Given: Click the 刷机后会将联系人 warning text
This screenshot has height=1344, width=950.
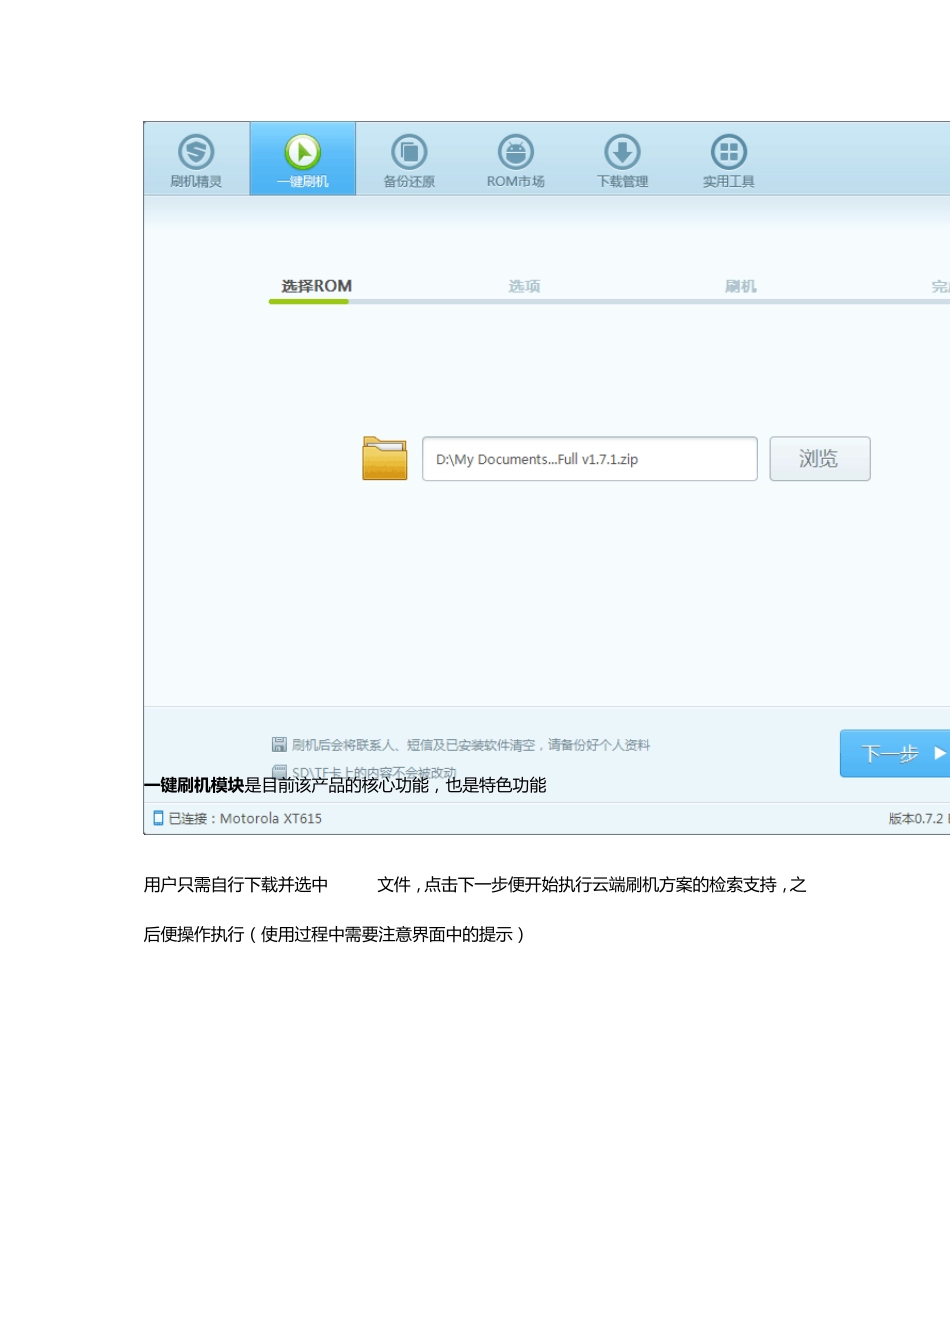Looking at the screenshot, I should [470, 745].
